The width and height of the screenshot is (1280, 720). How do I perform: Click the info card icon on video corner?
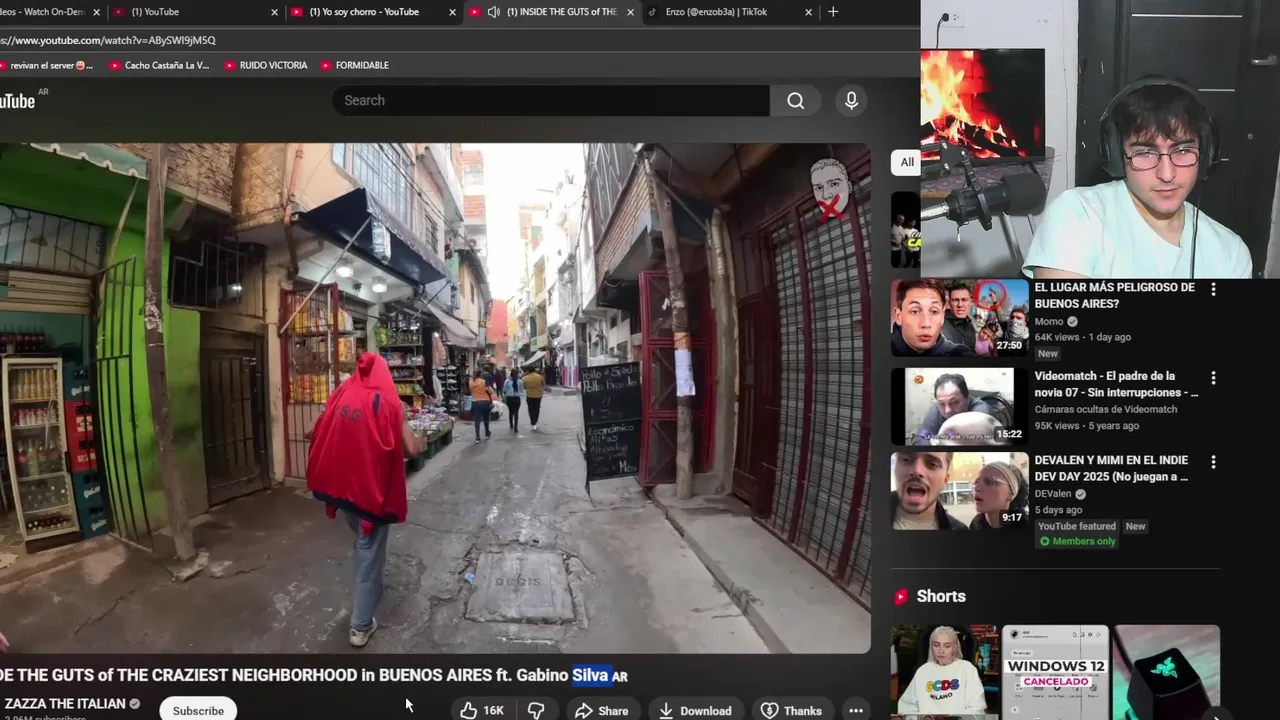tap(829, 190)
